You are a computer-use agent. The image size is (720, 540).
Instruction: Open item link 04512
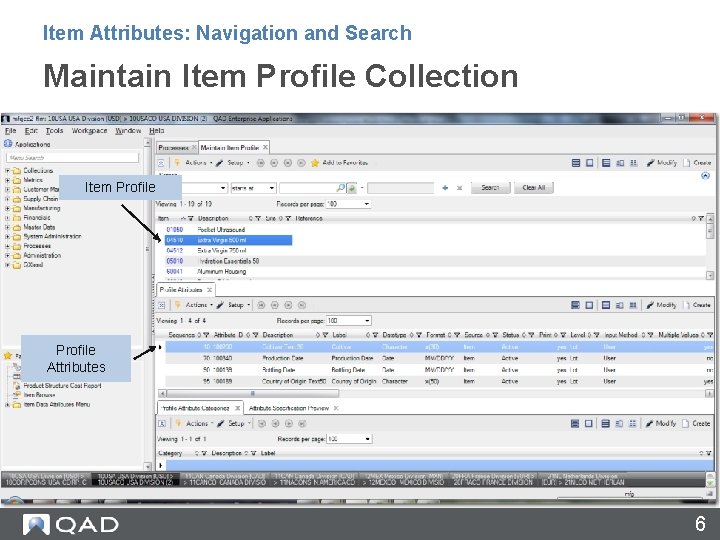(x=174, y=251)
